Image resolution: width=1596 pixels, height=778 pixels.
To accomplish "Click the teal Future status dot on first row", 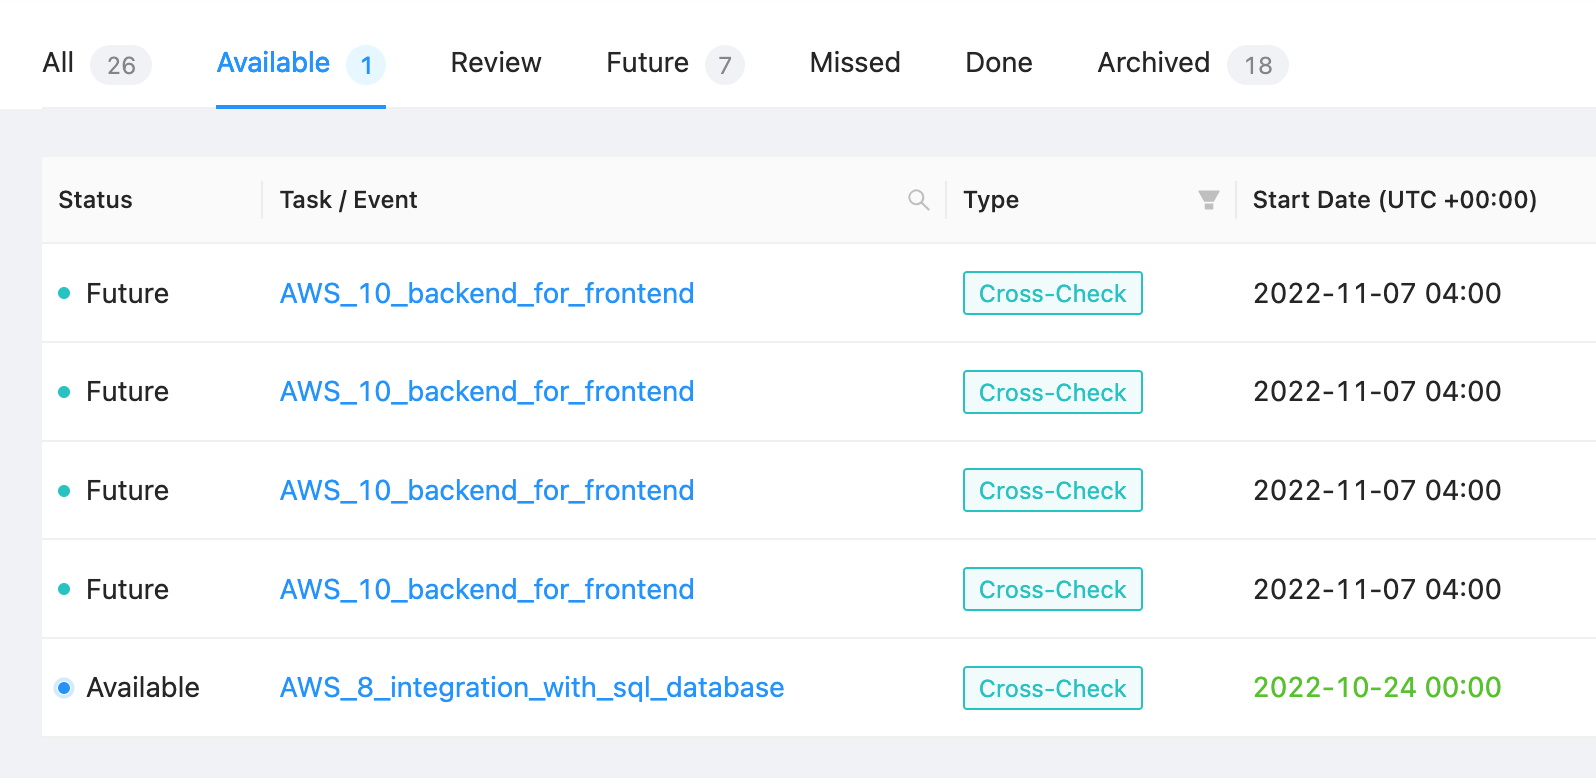I will coord(63,293).
